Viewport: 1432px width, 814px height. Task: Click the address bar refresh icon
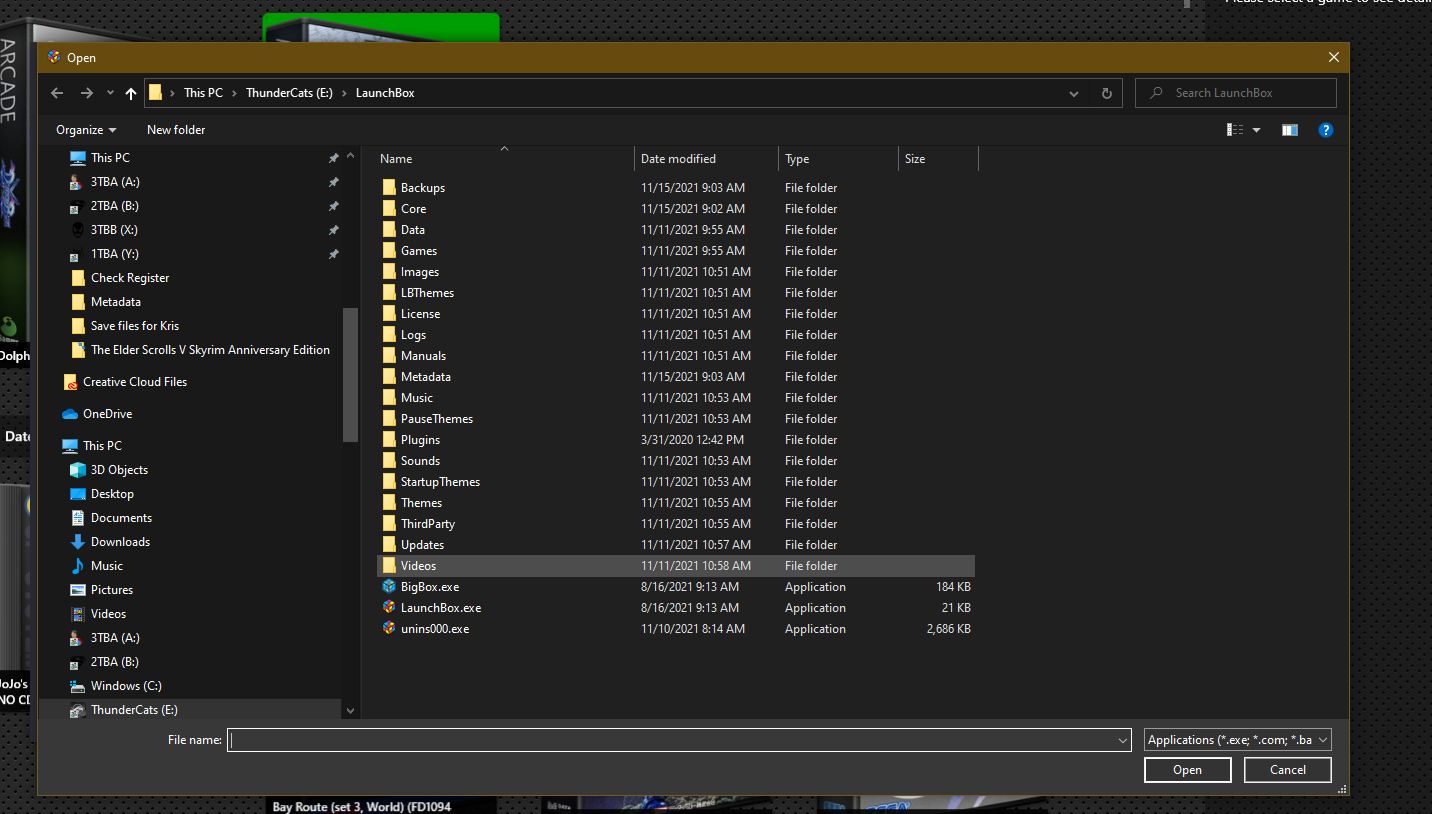coord(1106,93)
